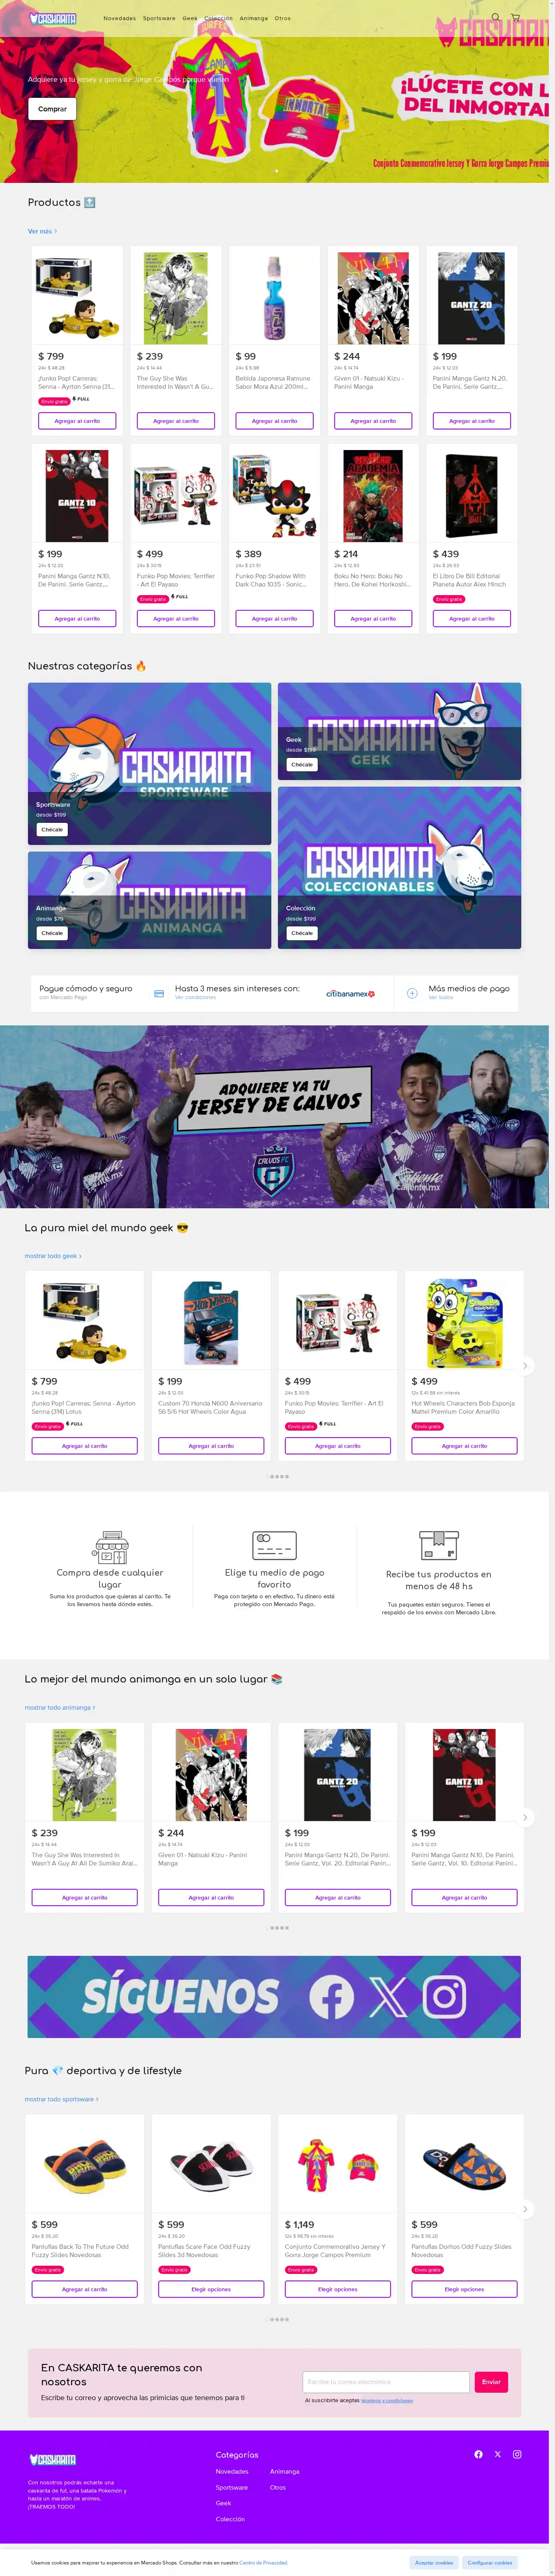Open the X social icon in footer

[x=497, y=2453]
